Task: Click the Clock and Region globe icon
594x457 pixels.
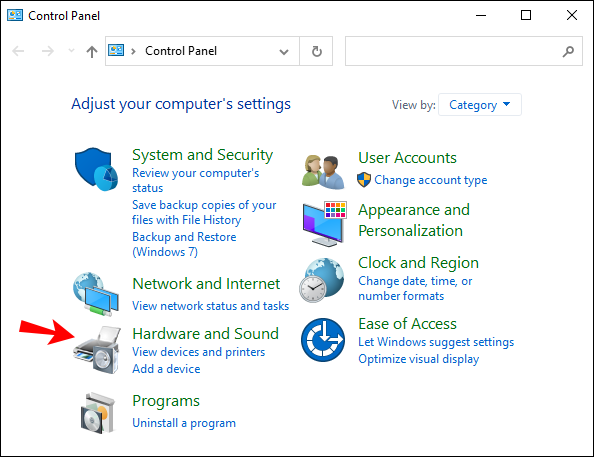Action: (322, 280)
